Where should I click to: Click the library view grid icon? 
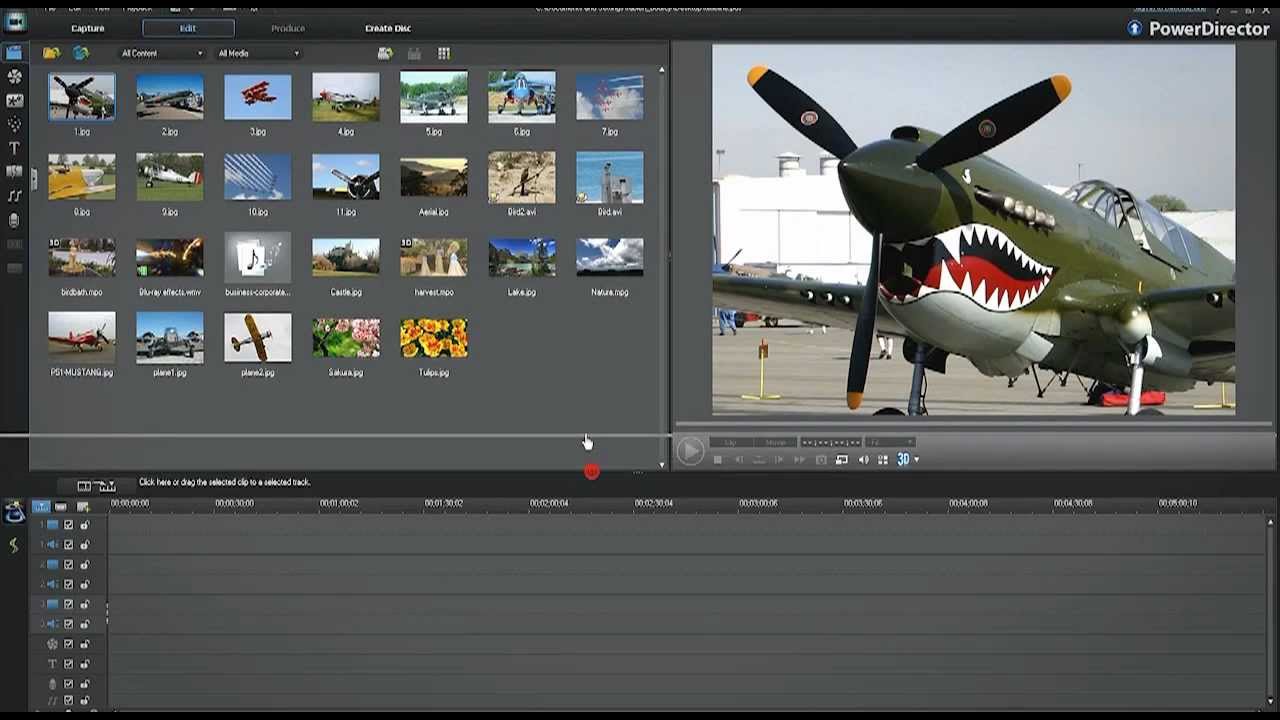[x=443, y=53]
